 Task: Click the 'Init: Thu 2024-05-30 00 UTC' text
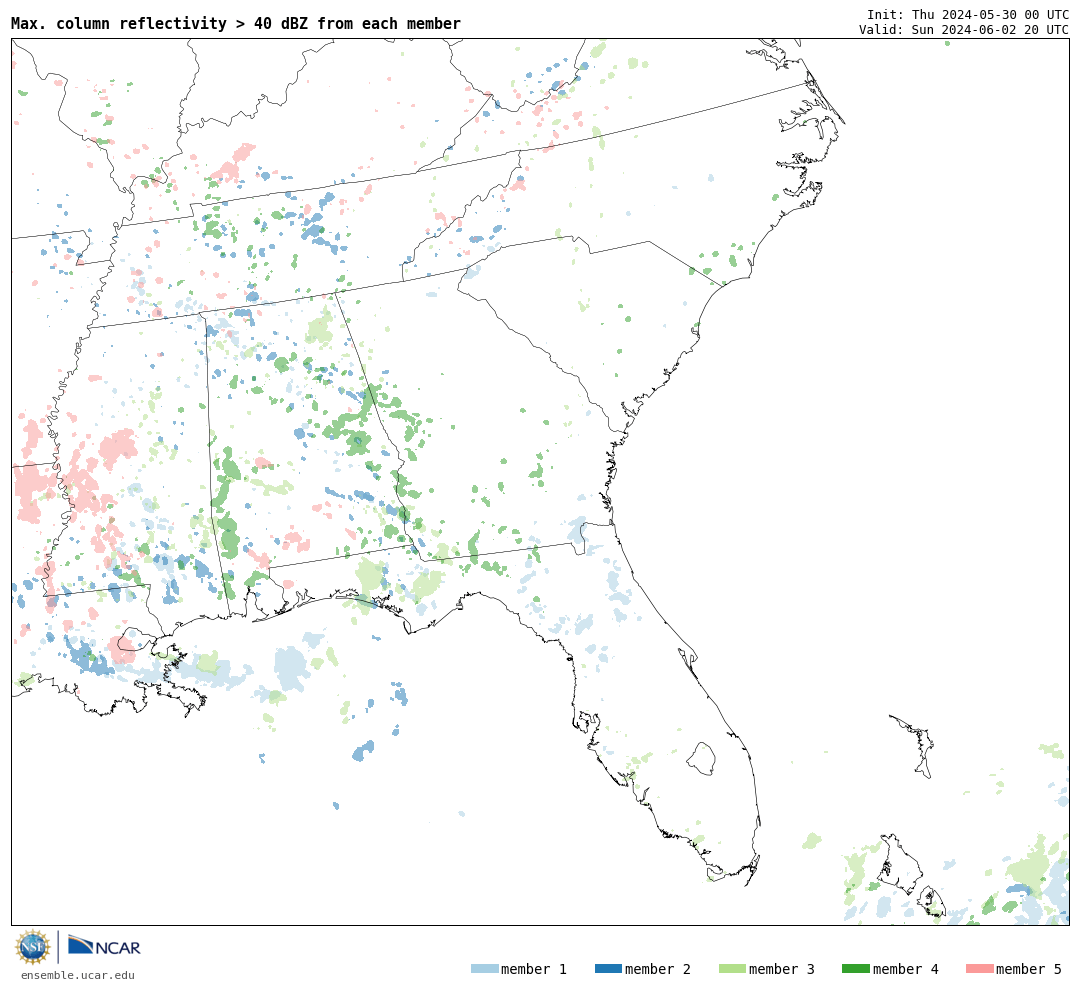point(968,14)
